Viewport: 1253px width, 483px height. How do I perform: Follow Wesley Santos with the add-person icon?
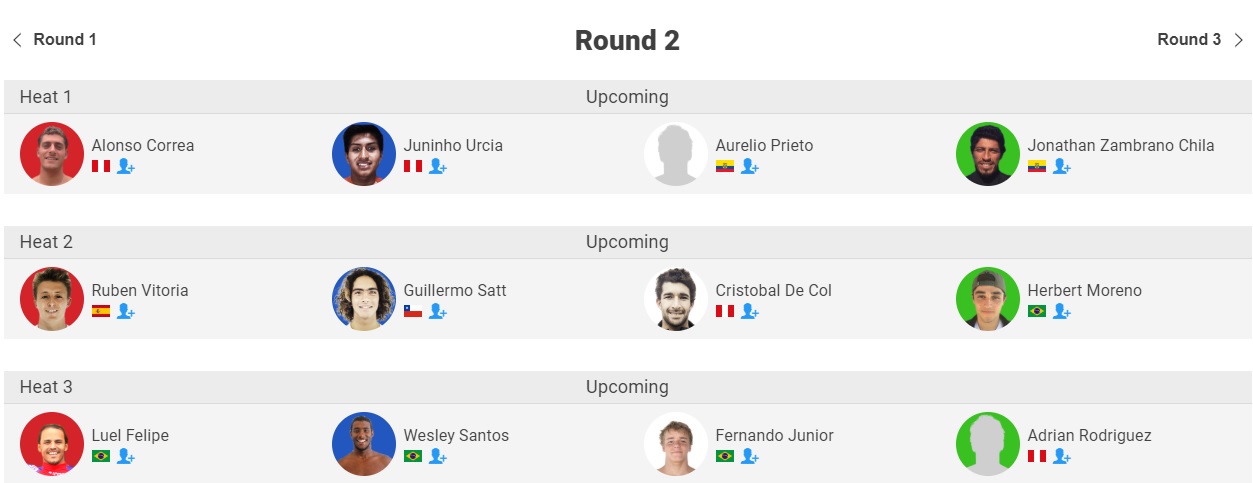coord(438,456)
